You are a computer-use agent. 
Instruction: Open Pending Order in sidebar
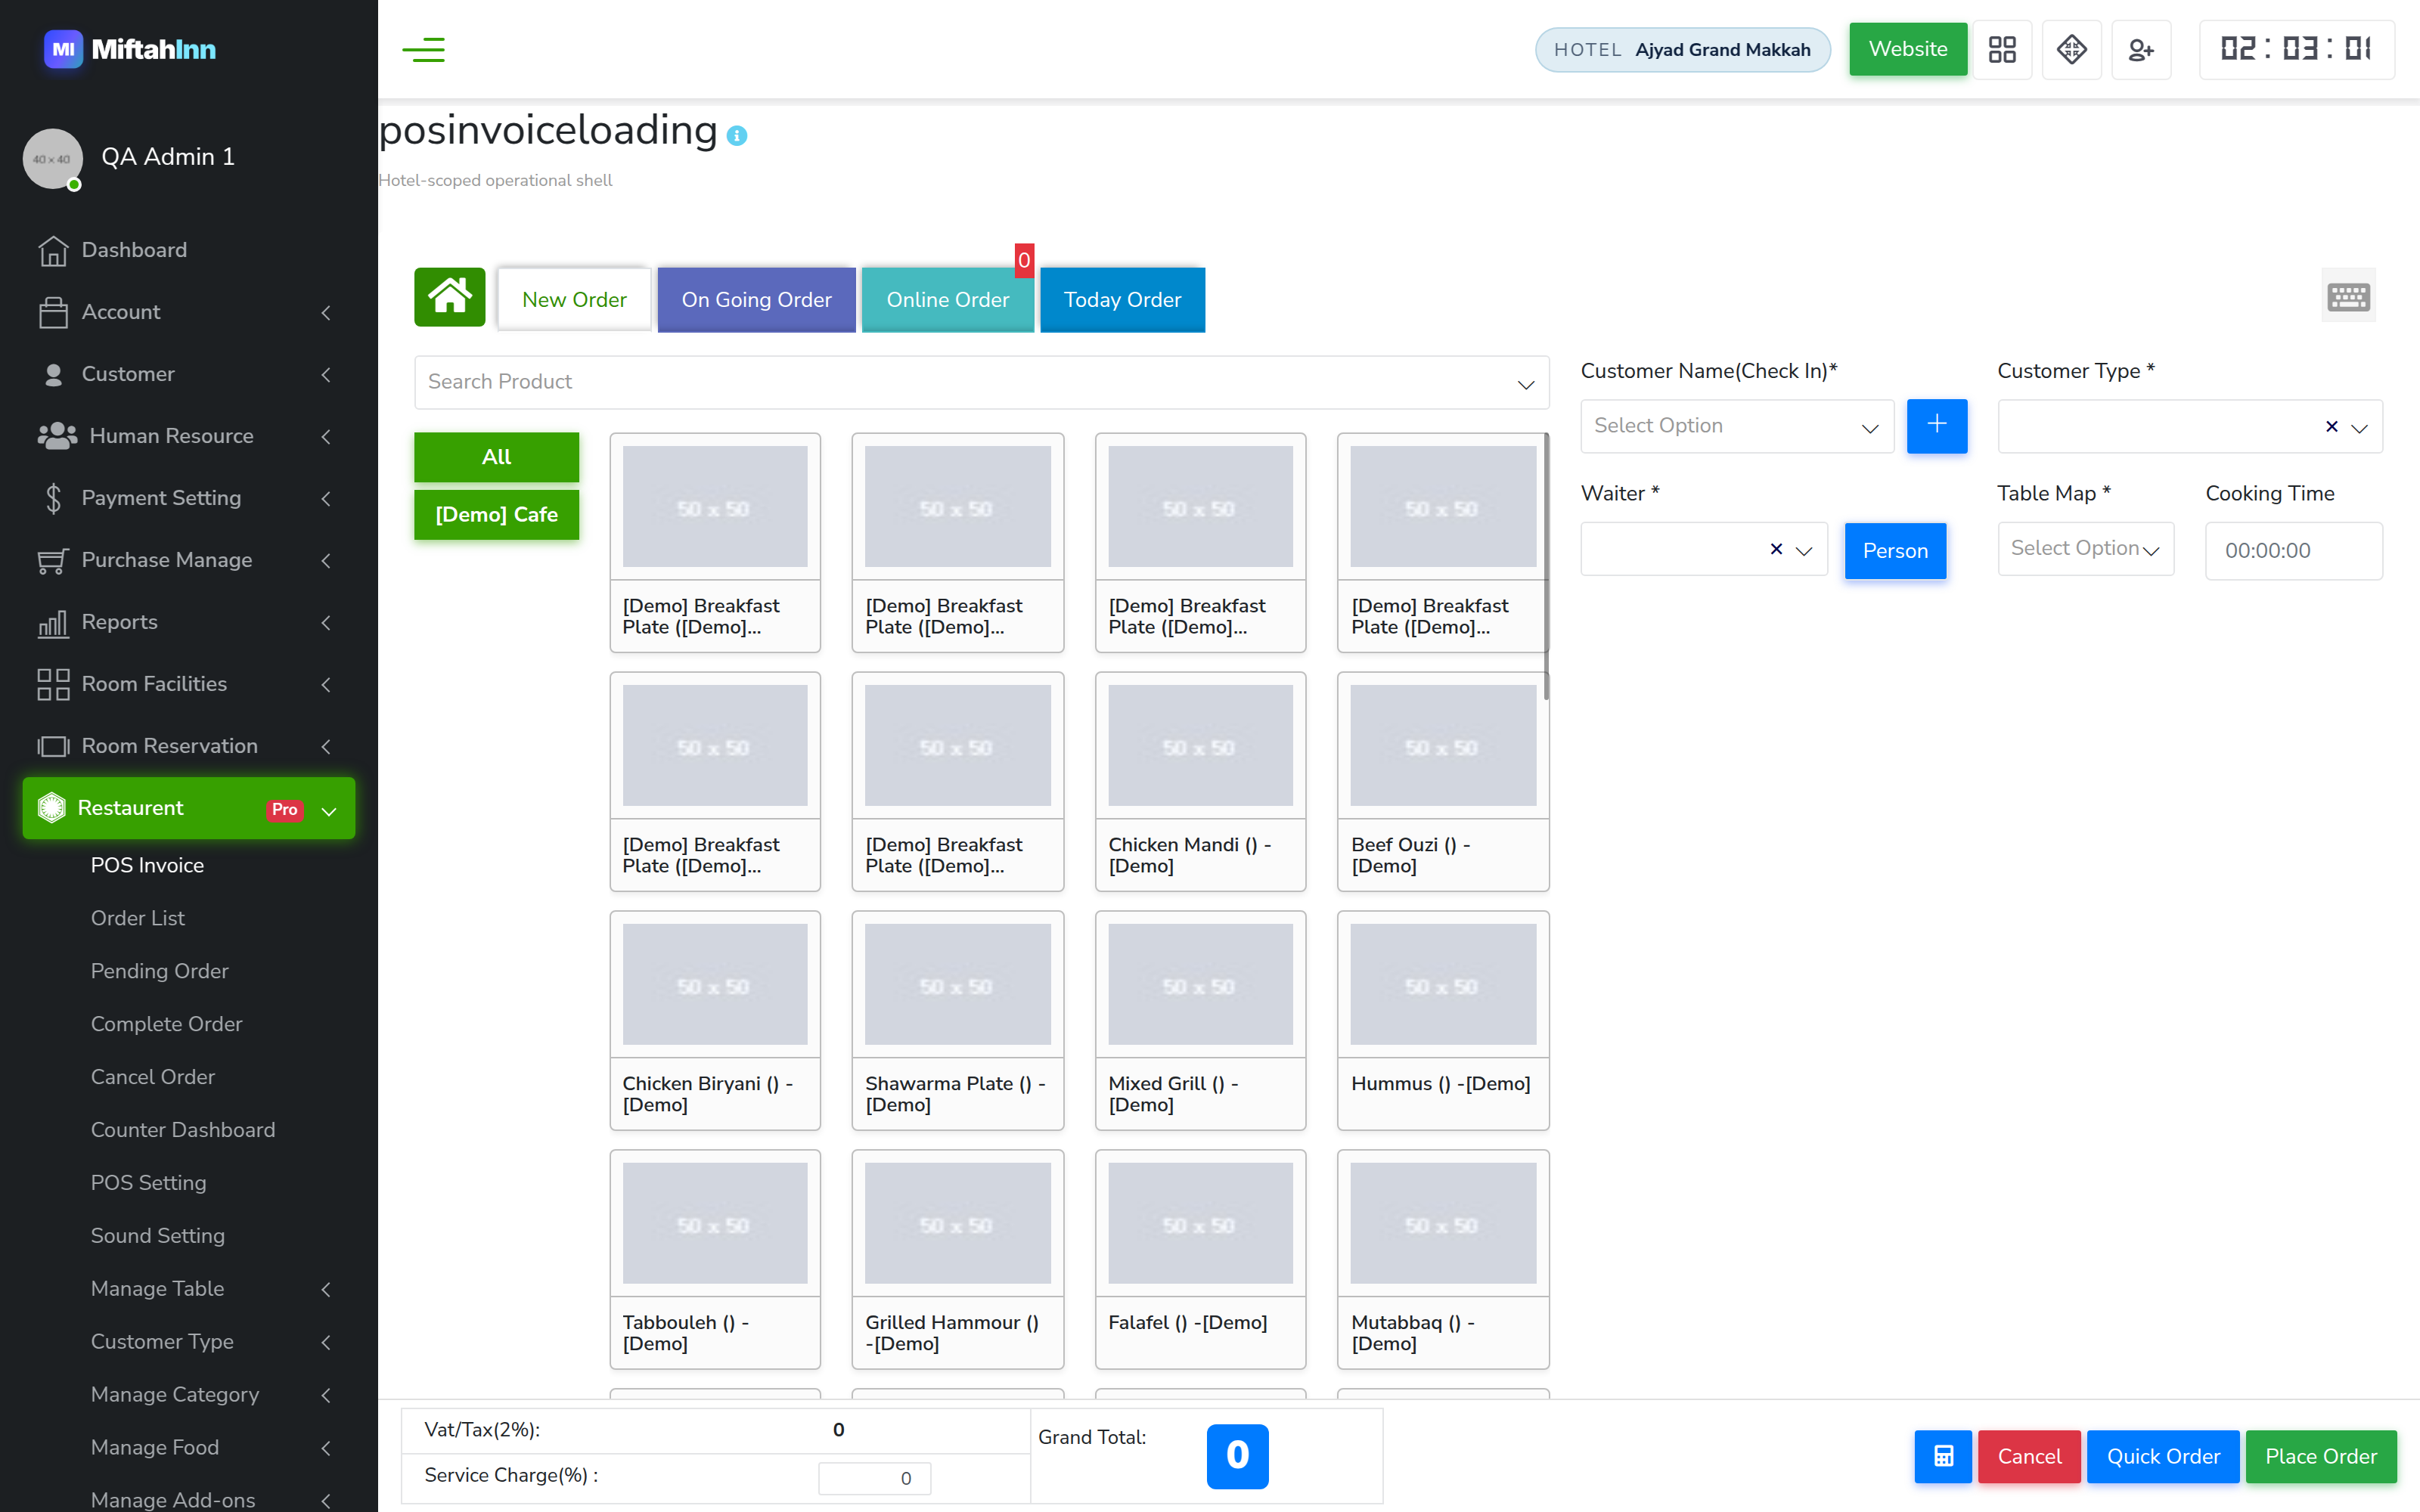click(160, 971)
